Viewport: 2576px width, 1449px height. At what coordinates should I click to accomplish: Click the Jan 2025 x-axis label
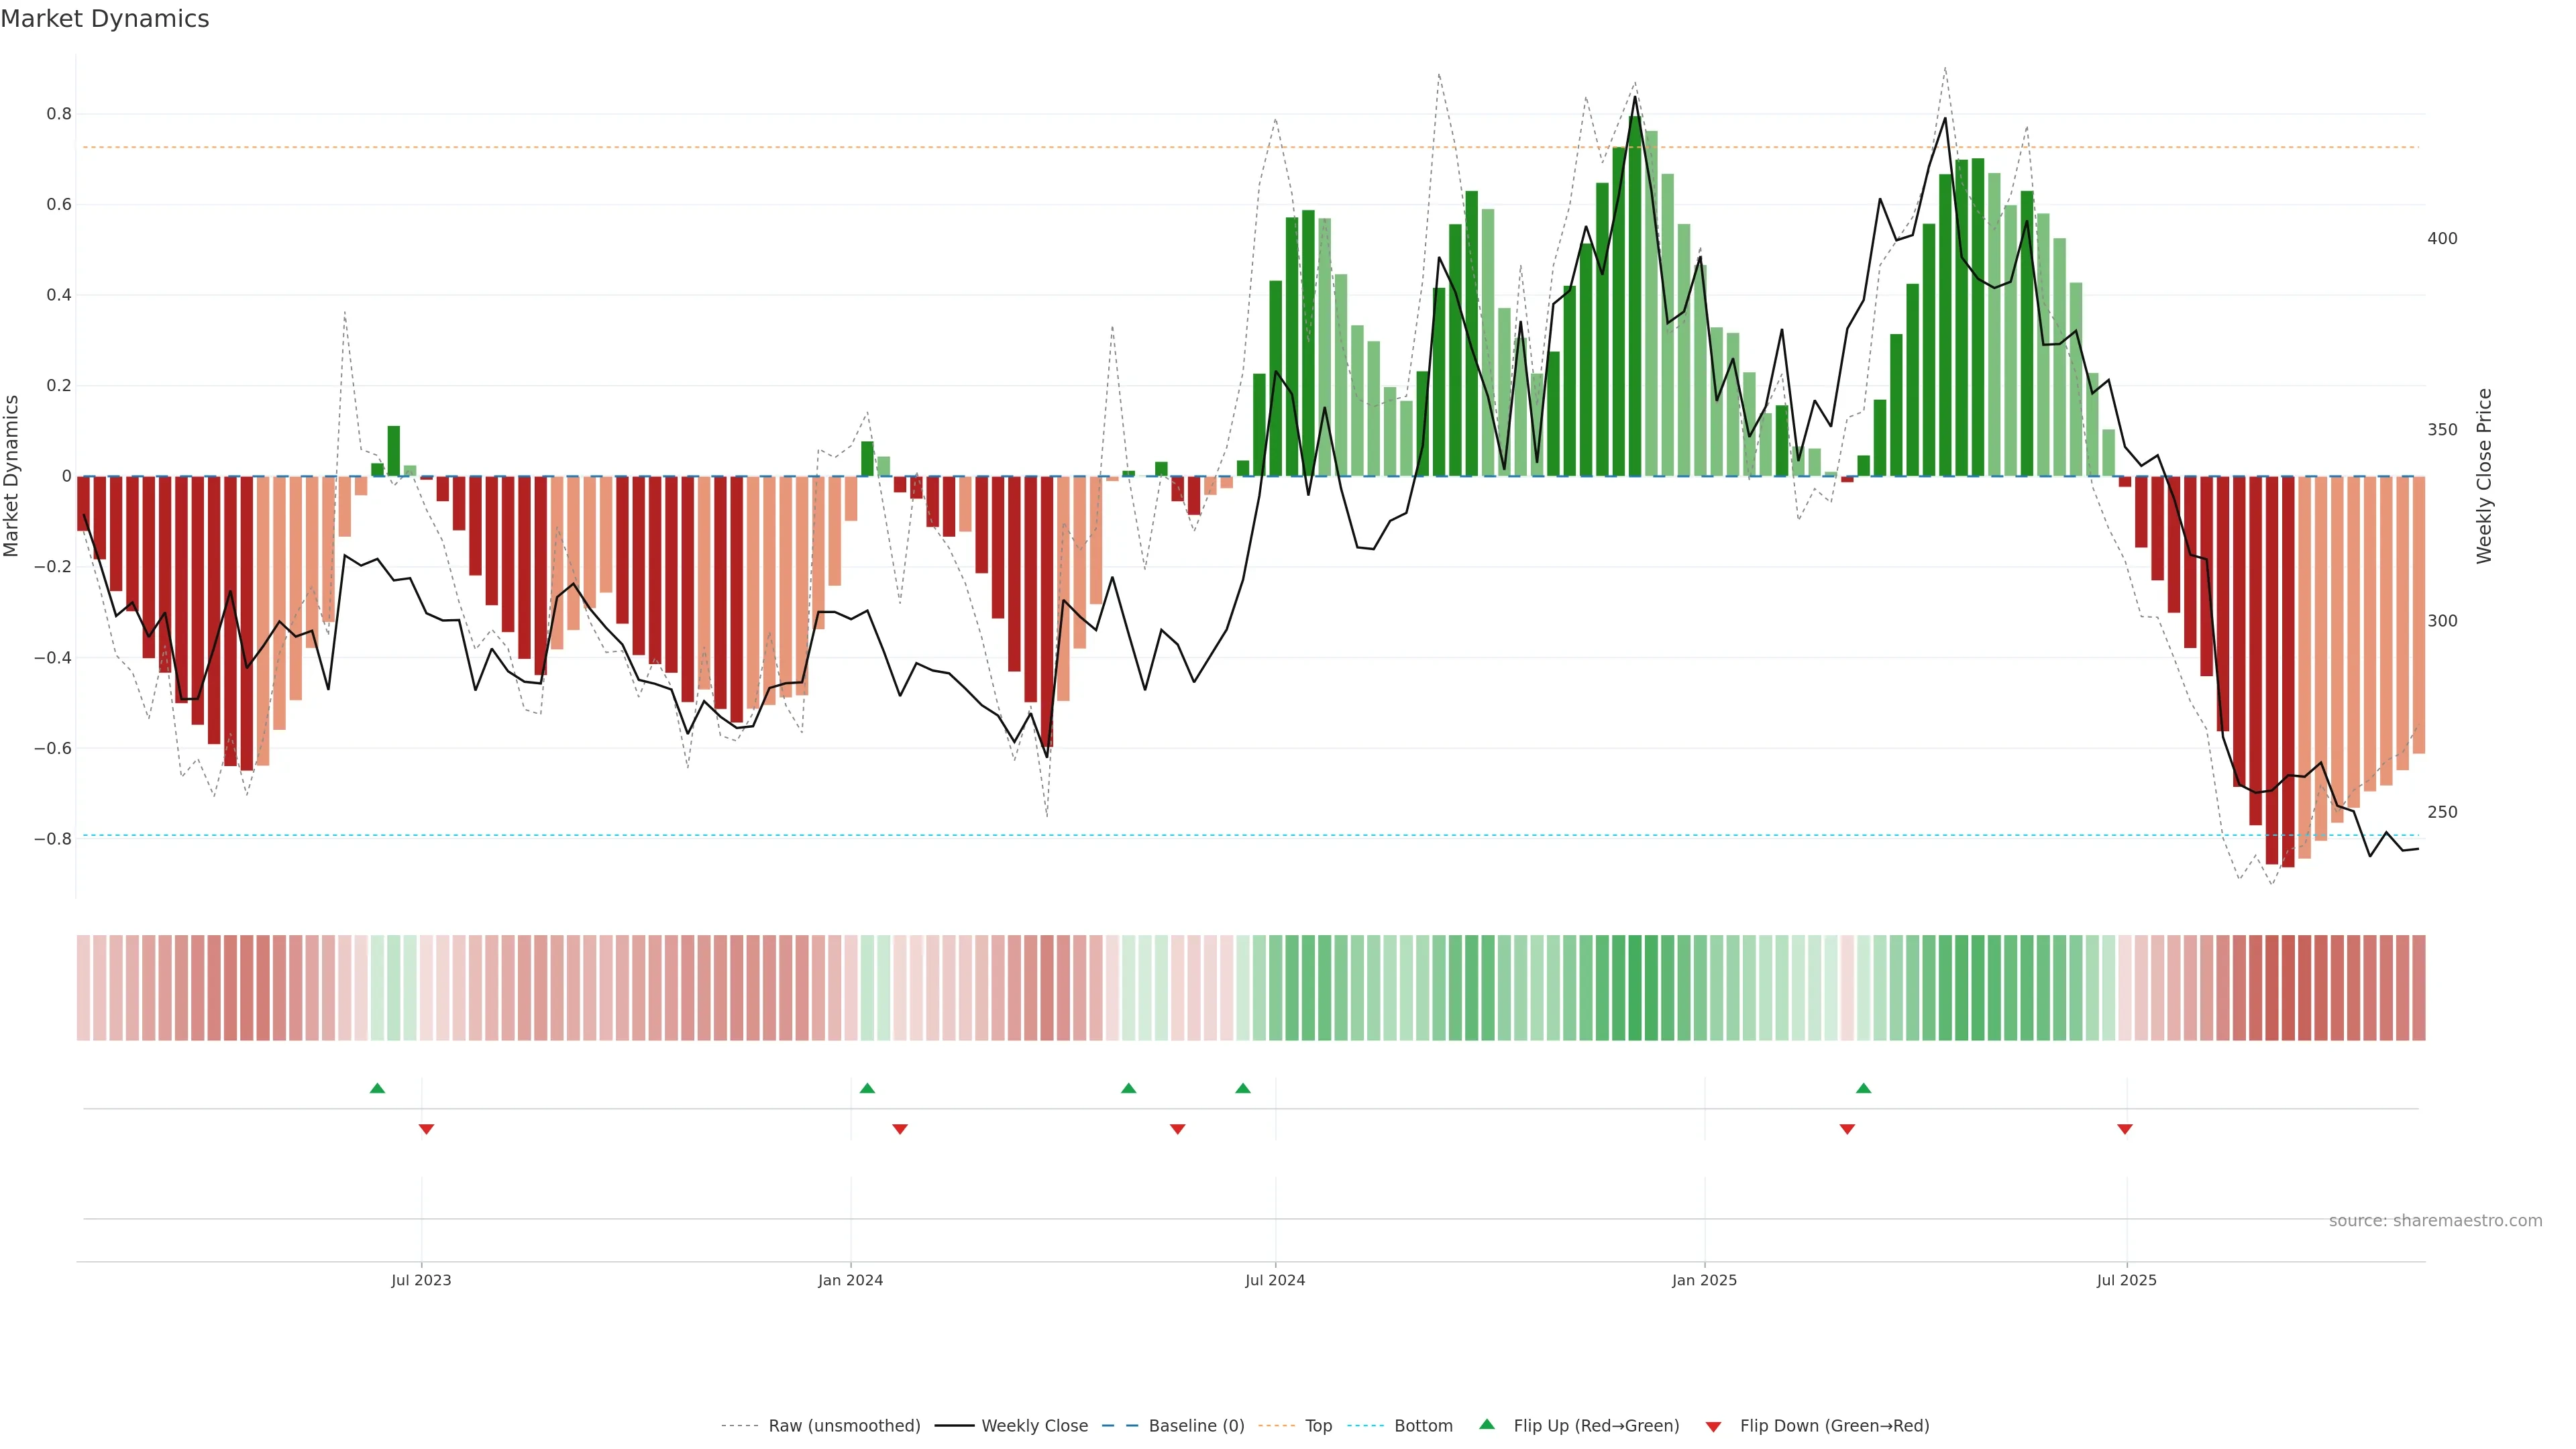click(x=1704, y=1280)
